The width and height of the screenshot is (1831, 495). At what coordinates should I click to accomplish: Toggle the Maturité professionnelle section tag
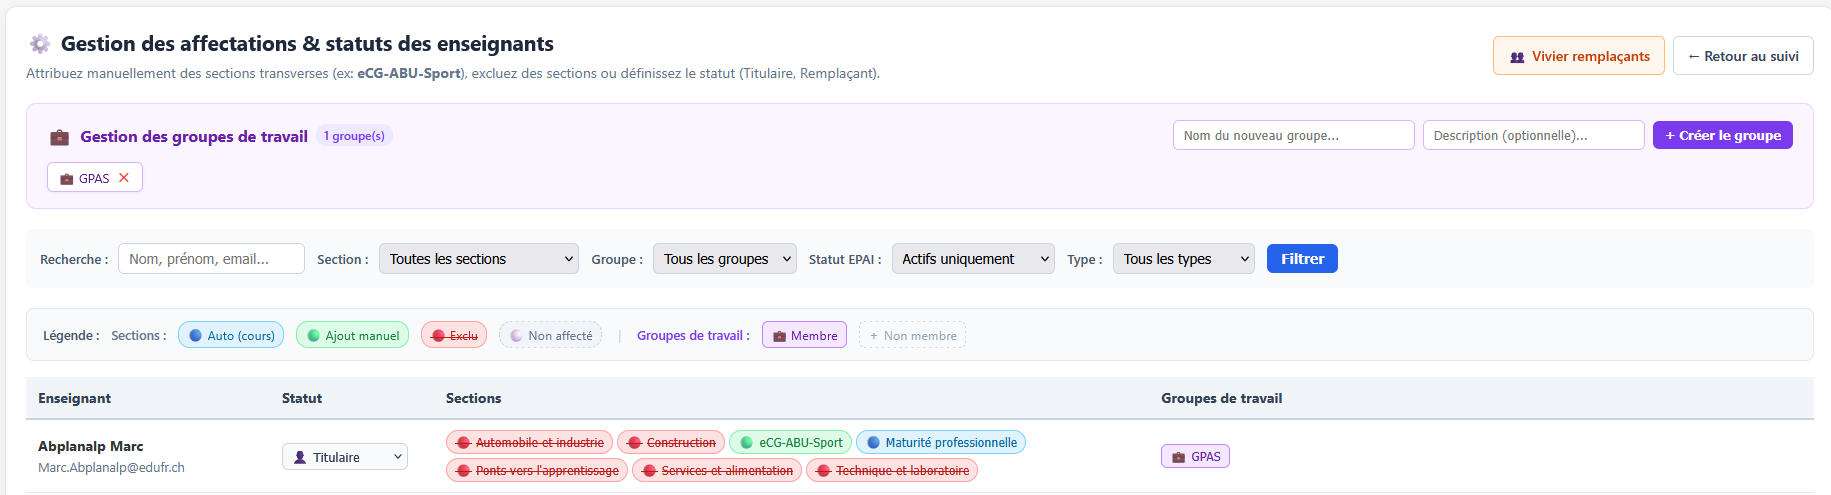coord(941,442)
